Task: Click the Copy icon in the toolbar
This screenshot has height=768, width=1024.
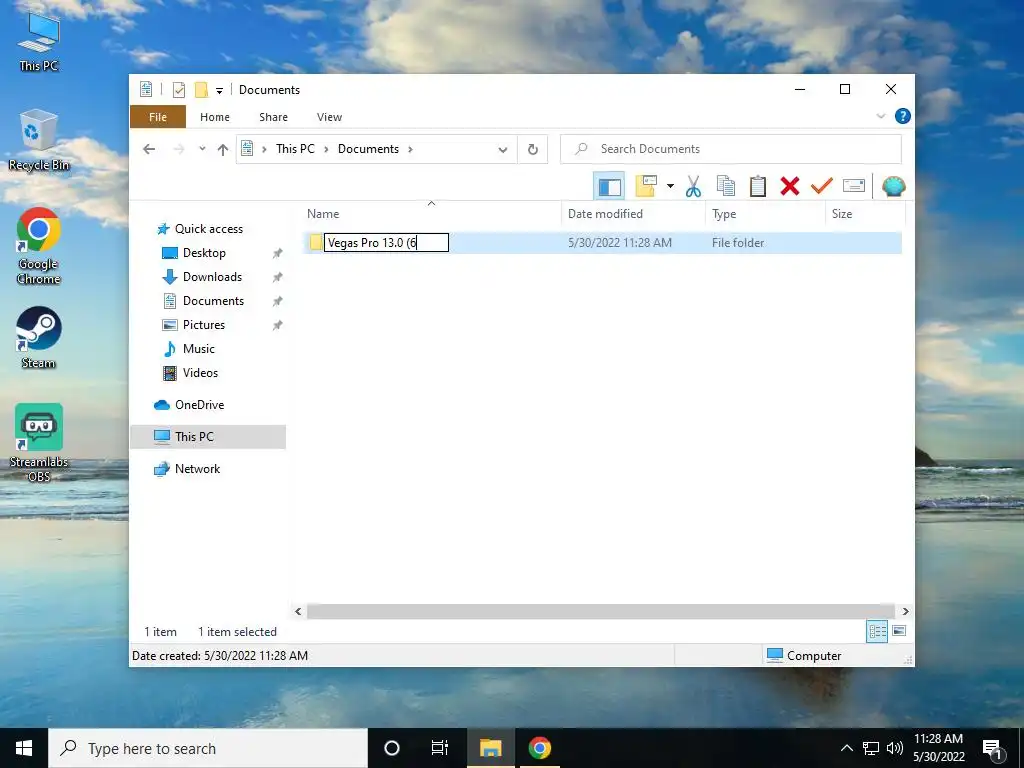Action: pos(726,186)
